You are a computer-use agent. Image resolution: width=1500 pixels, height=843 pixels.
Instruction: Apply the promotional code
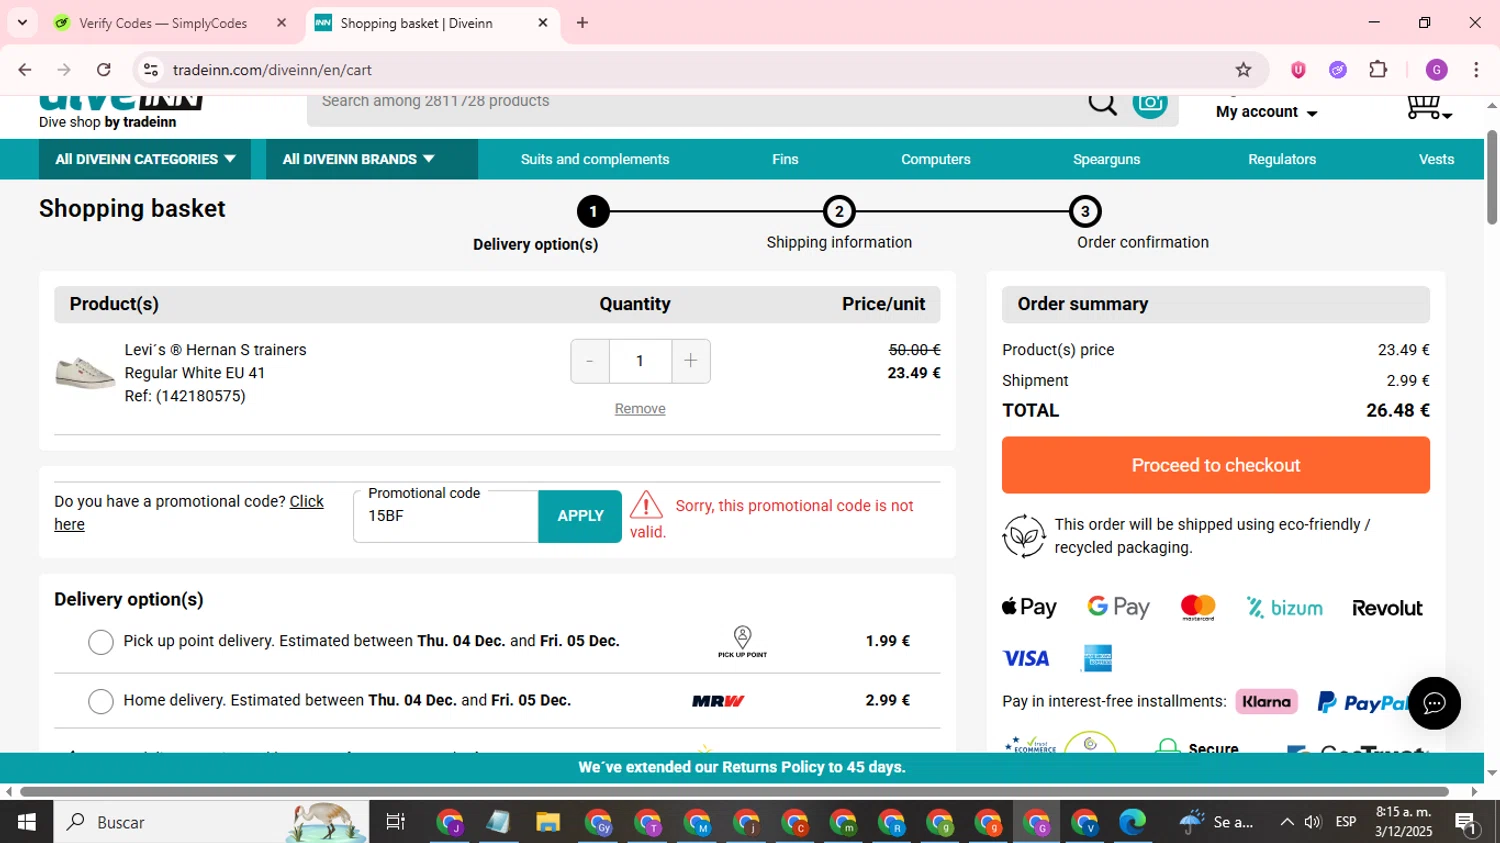point(580,516)
